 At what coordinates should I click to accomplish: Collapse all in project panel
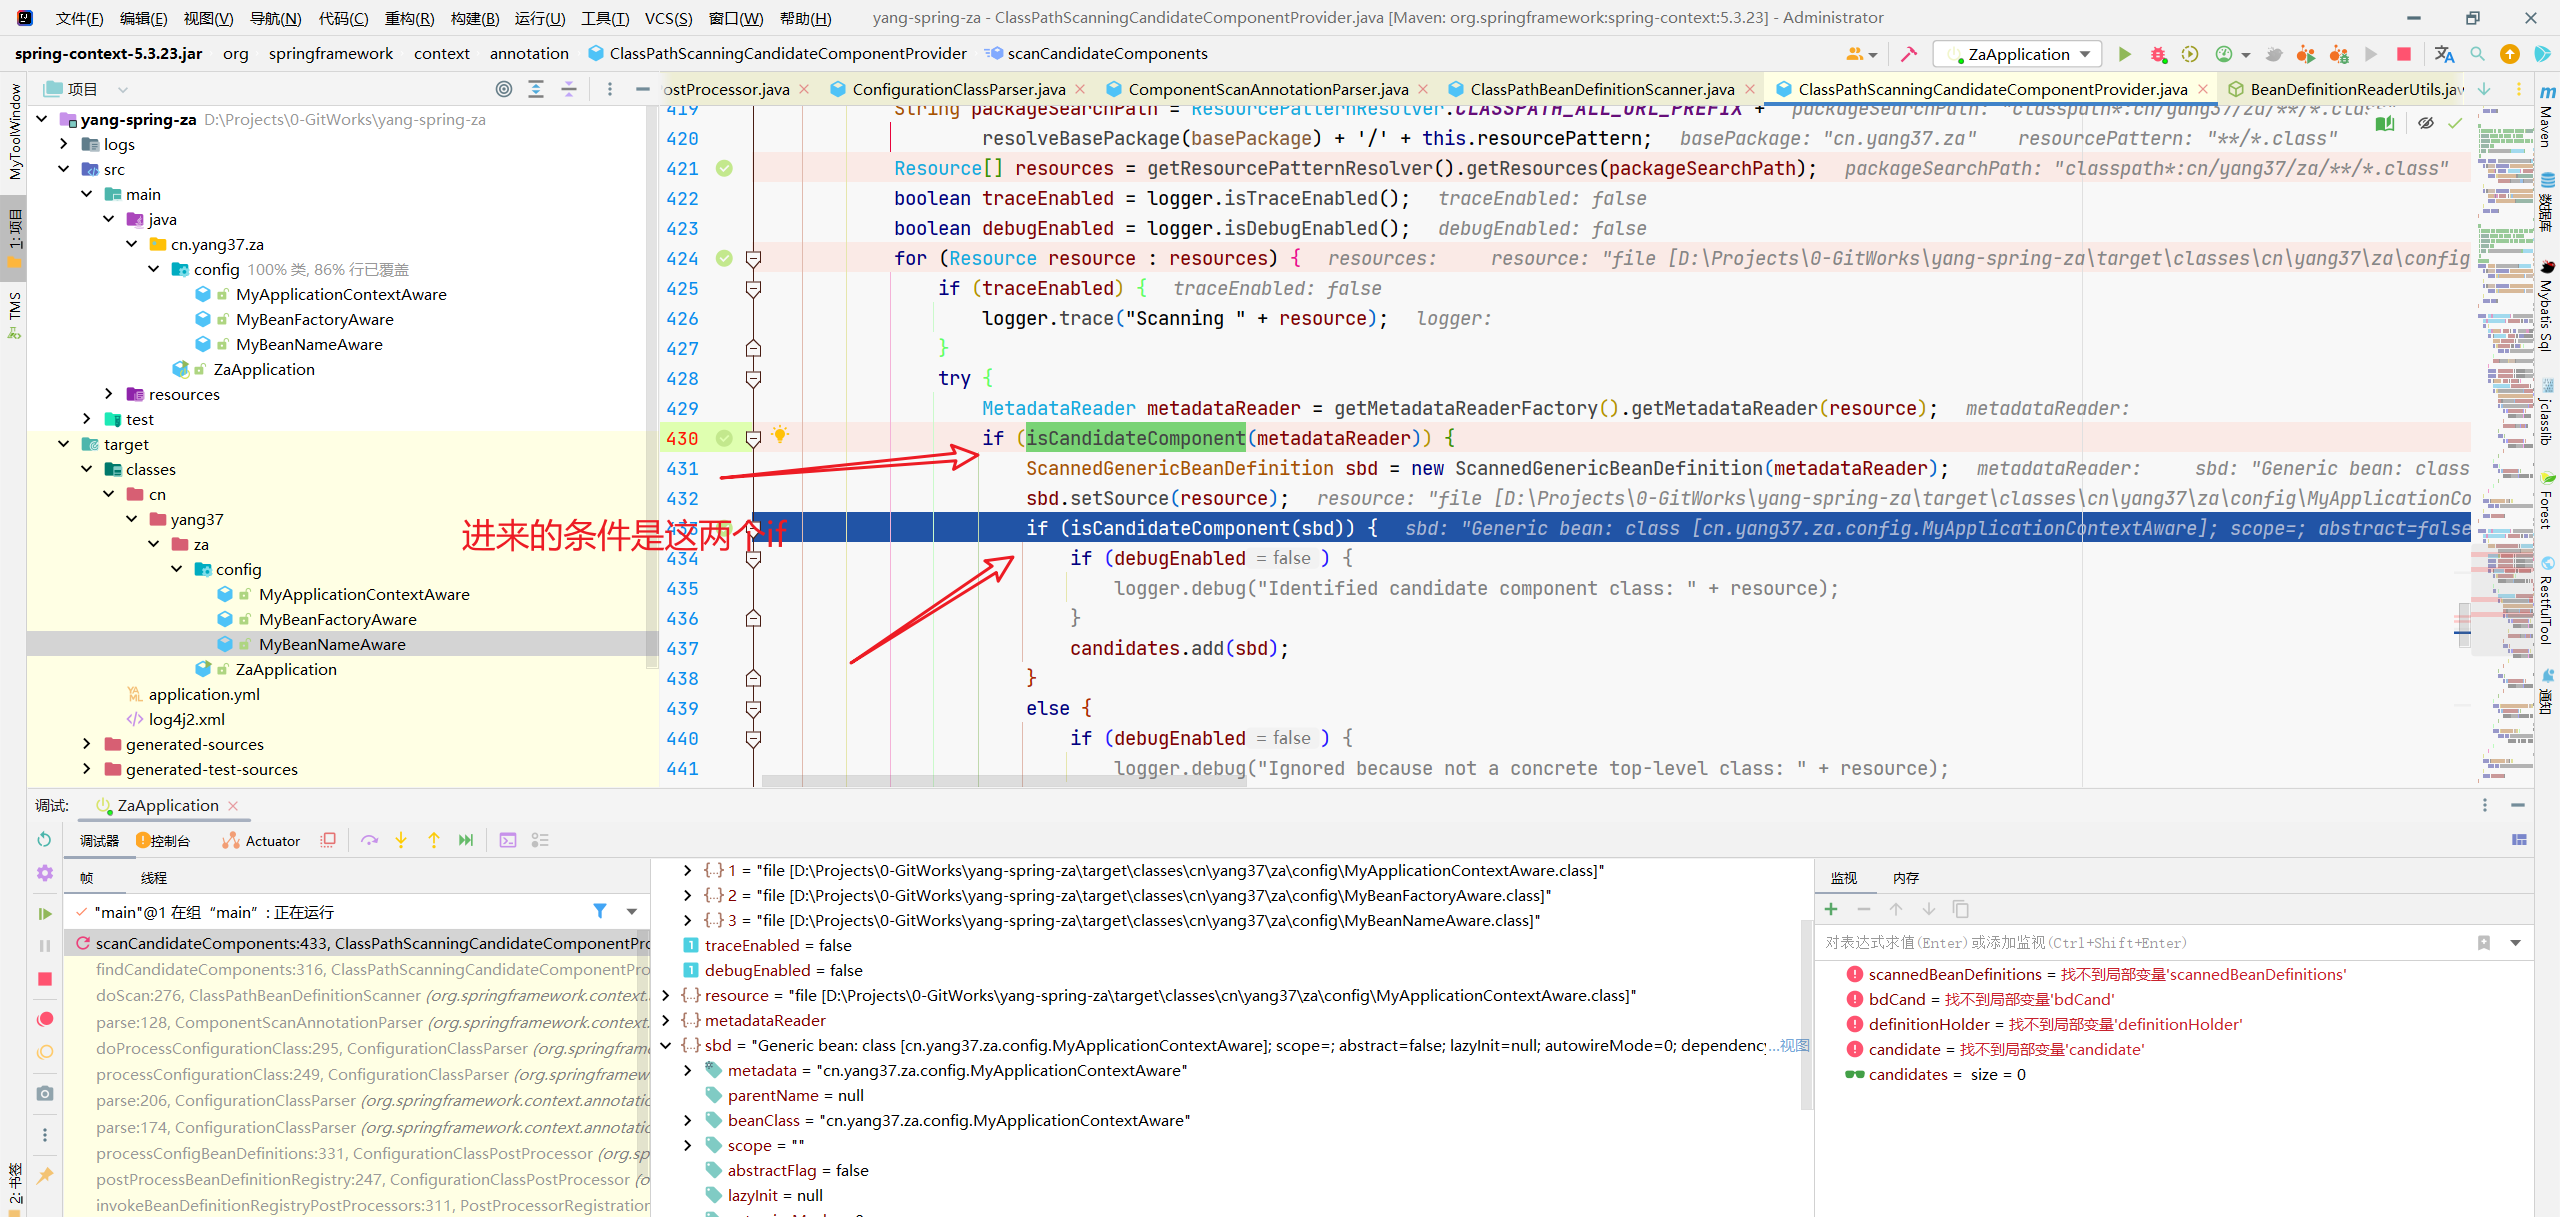(569, 89)
